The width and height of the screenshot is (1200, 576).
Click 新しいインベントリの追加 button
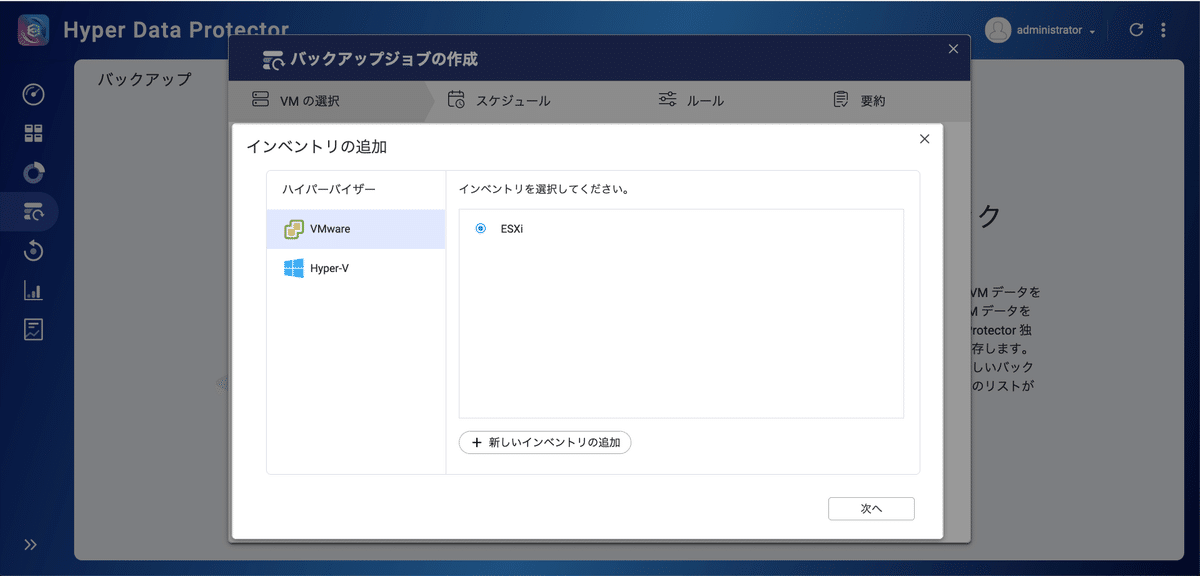[x=545, y=442]
